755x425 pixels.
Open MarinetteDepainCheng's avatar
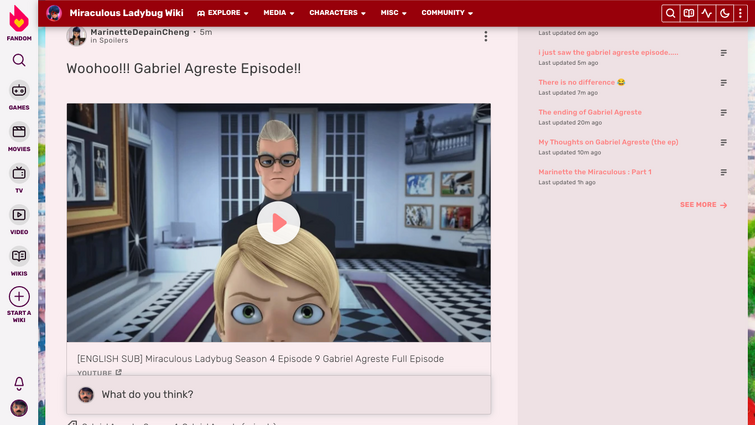[x=76, y=36]
